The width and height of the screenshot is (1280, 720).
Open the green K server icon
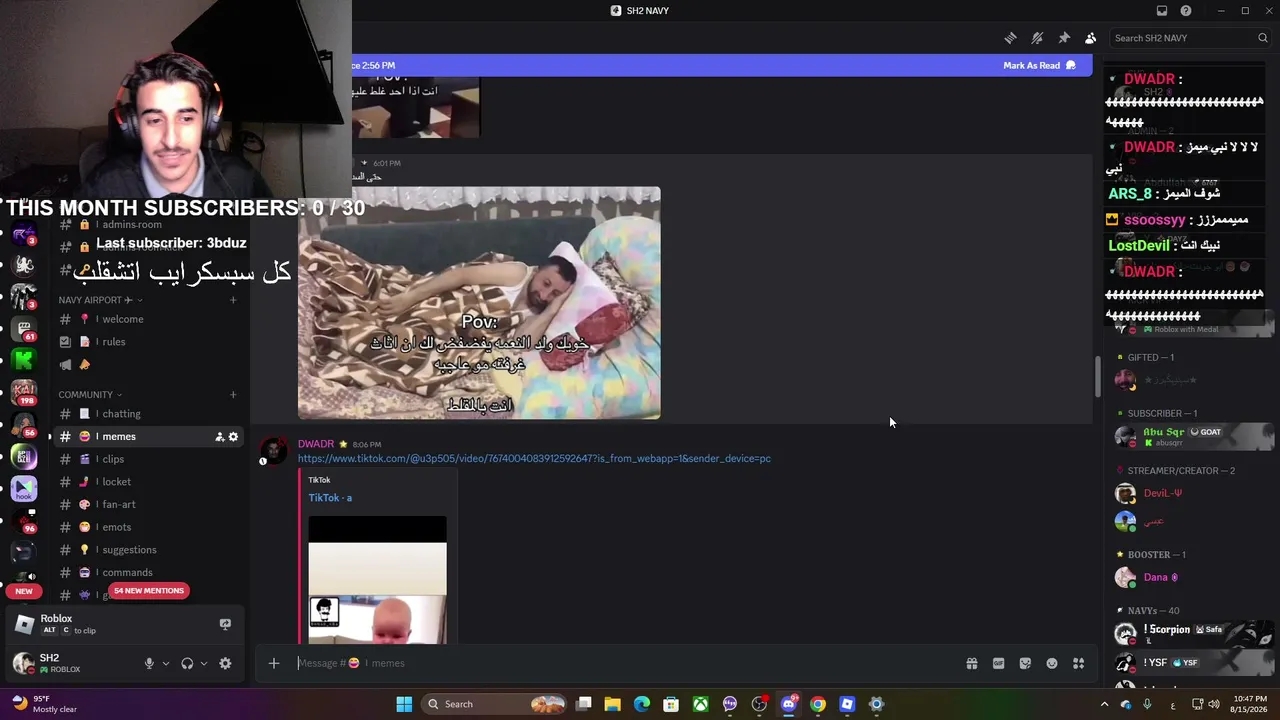click(24, 360)
